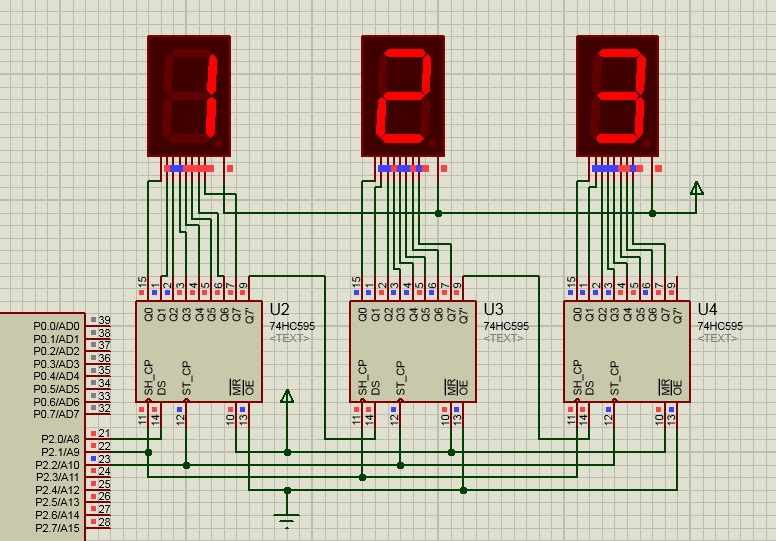Click the Q0 pin name inside U3

[363, 314]
